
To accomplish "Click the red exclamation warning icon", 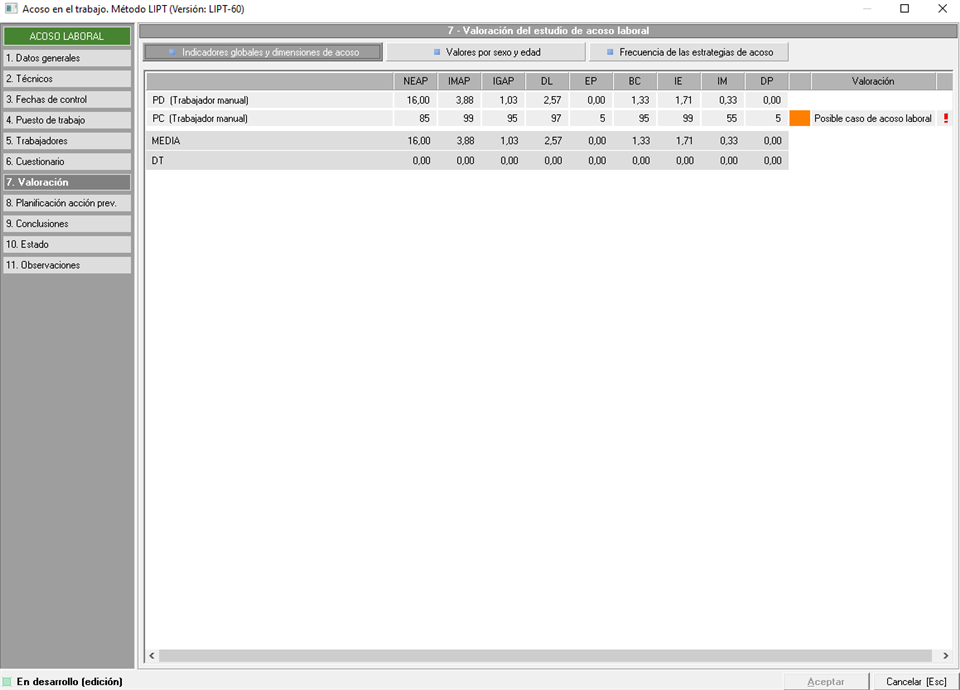I will click(x=945, y=118).
